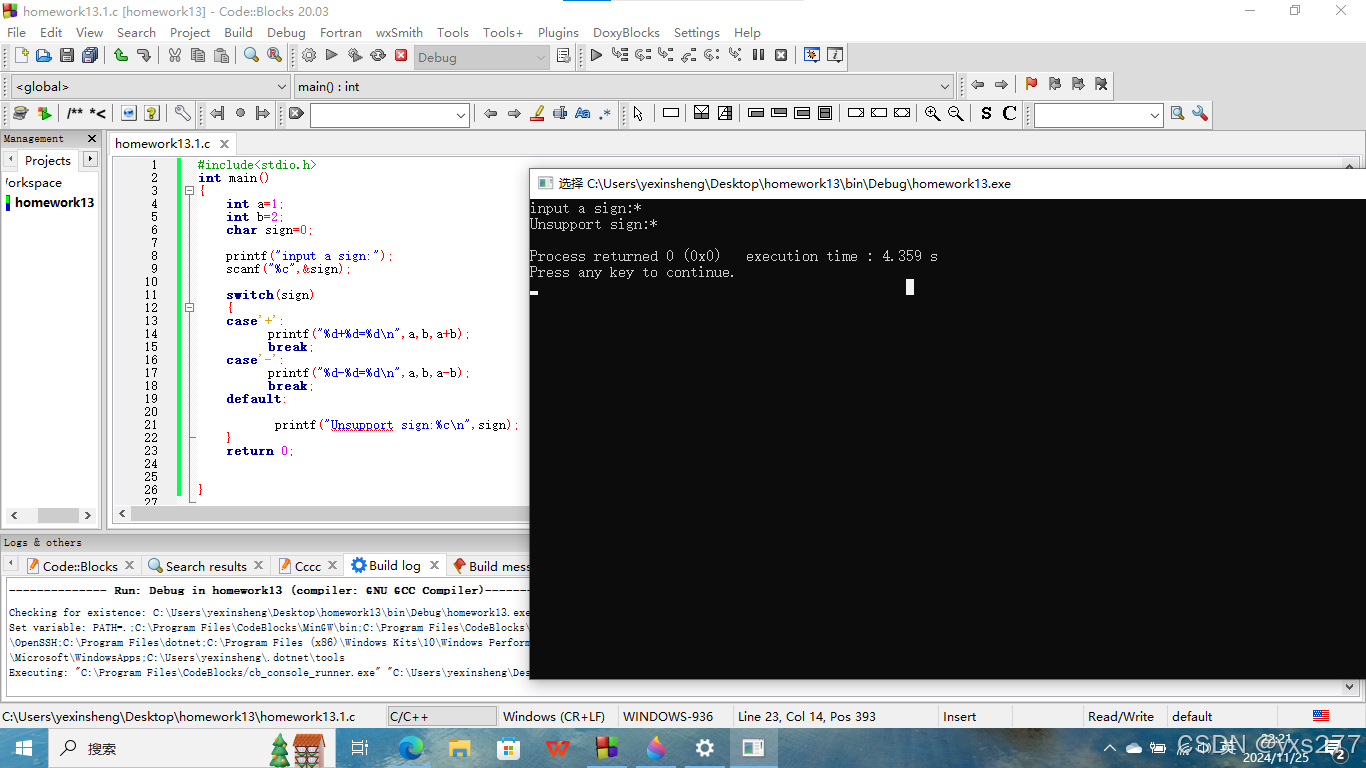Expand the incremental search combo box
The height and width of the screenshot is (768, 1366).
461,115
